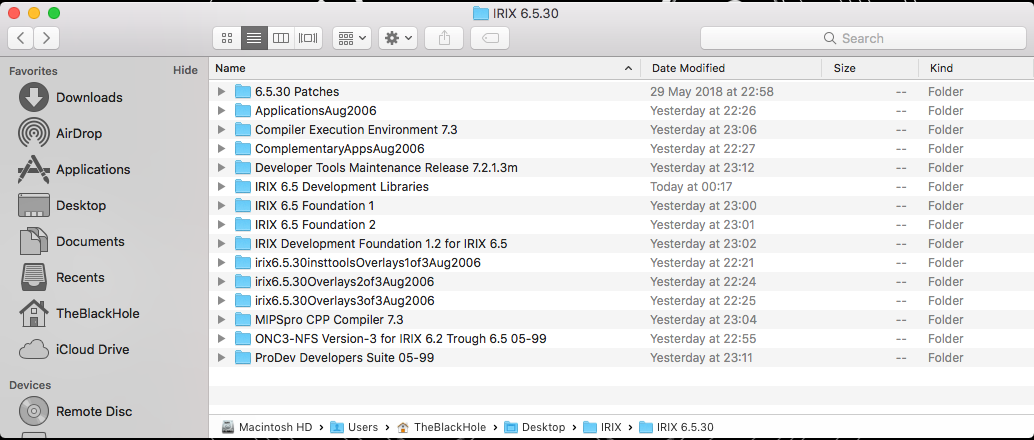
Task: Select irix6.5.30insttoolsOverlays1of3Aug2006 folder icon
Action: click(243, 263)
